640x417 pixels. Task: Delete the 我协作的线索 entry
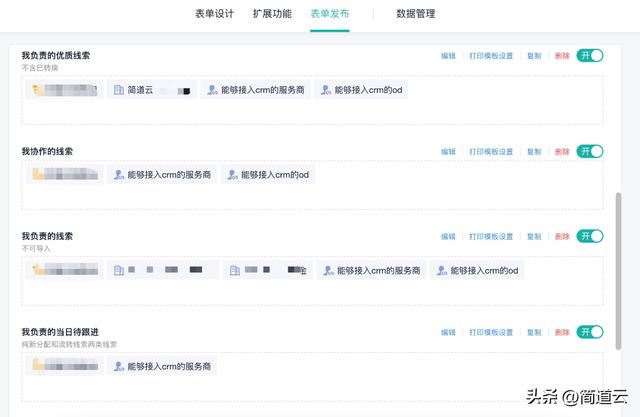click(562, 152)
